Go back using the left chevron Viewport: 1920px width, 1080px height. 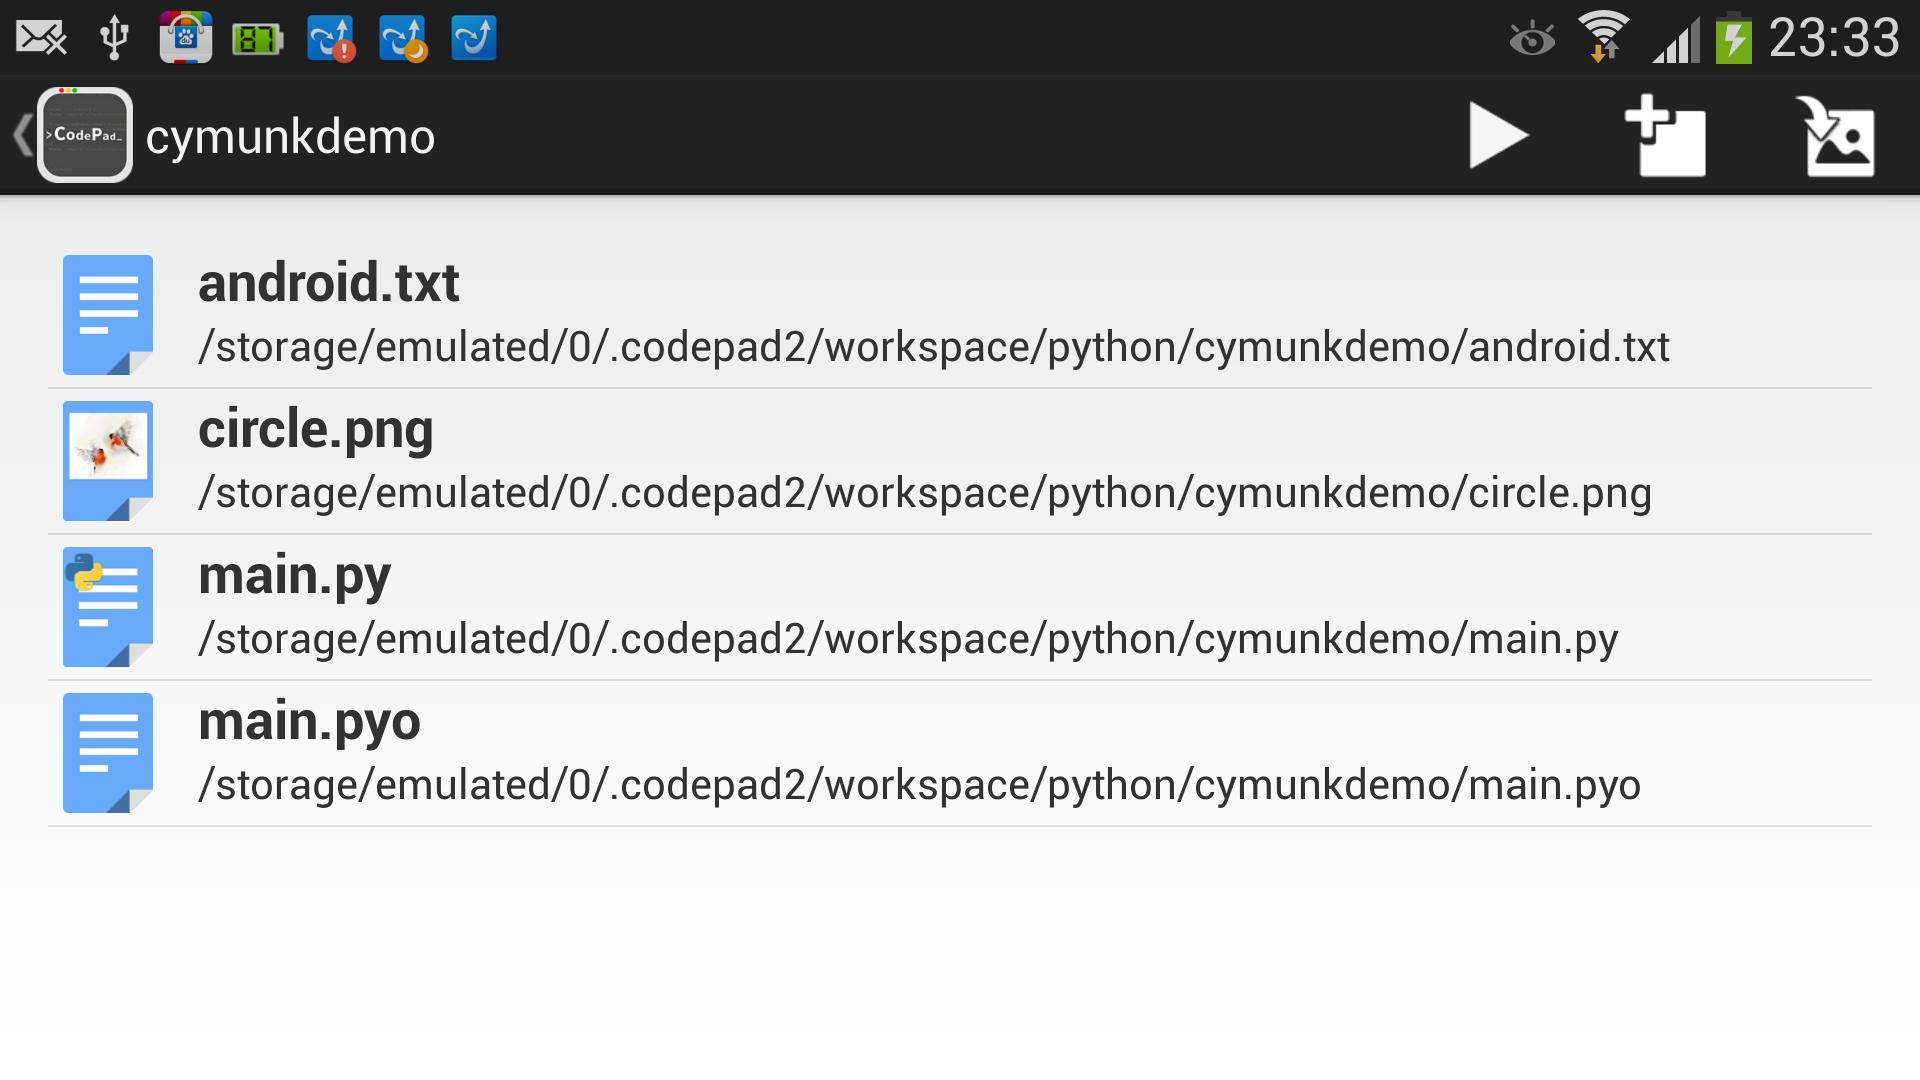point(20,133)
